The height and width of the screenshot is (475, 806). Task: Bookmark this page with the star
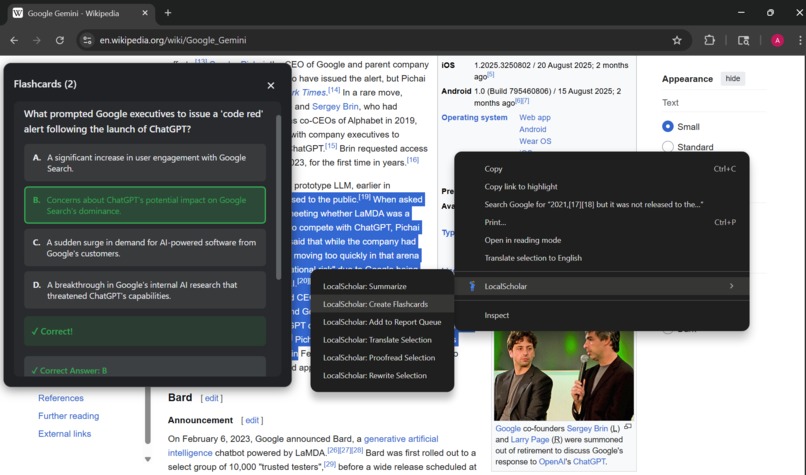pos(677,40)
